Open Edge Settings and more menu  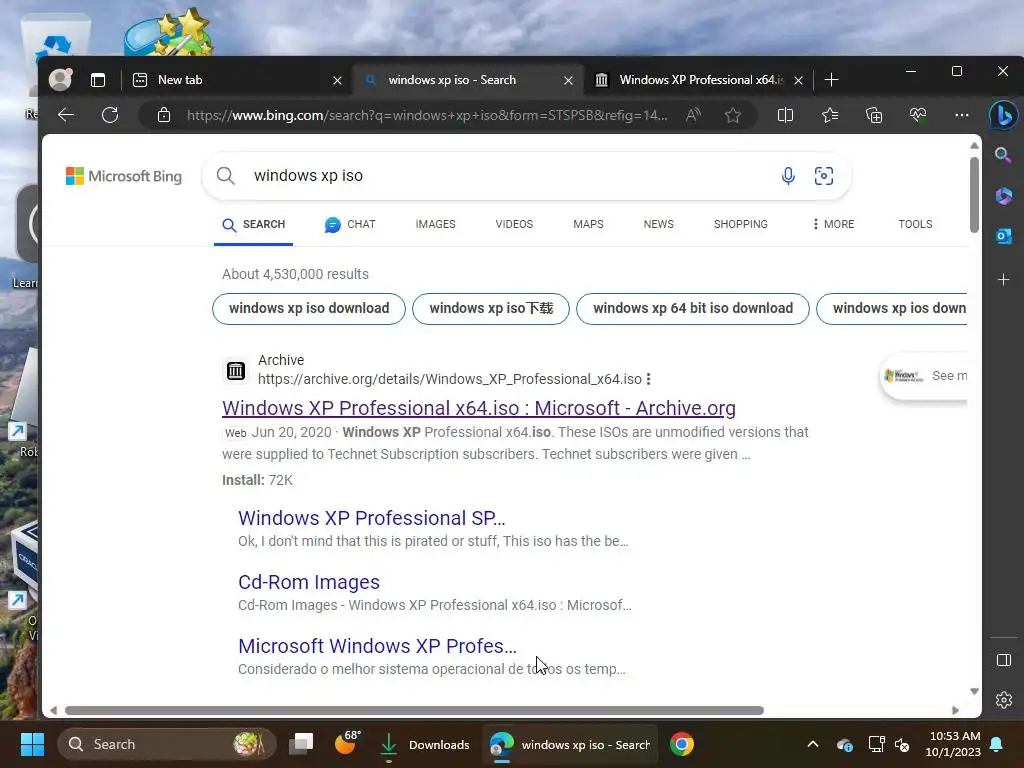[962, 116]
